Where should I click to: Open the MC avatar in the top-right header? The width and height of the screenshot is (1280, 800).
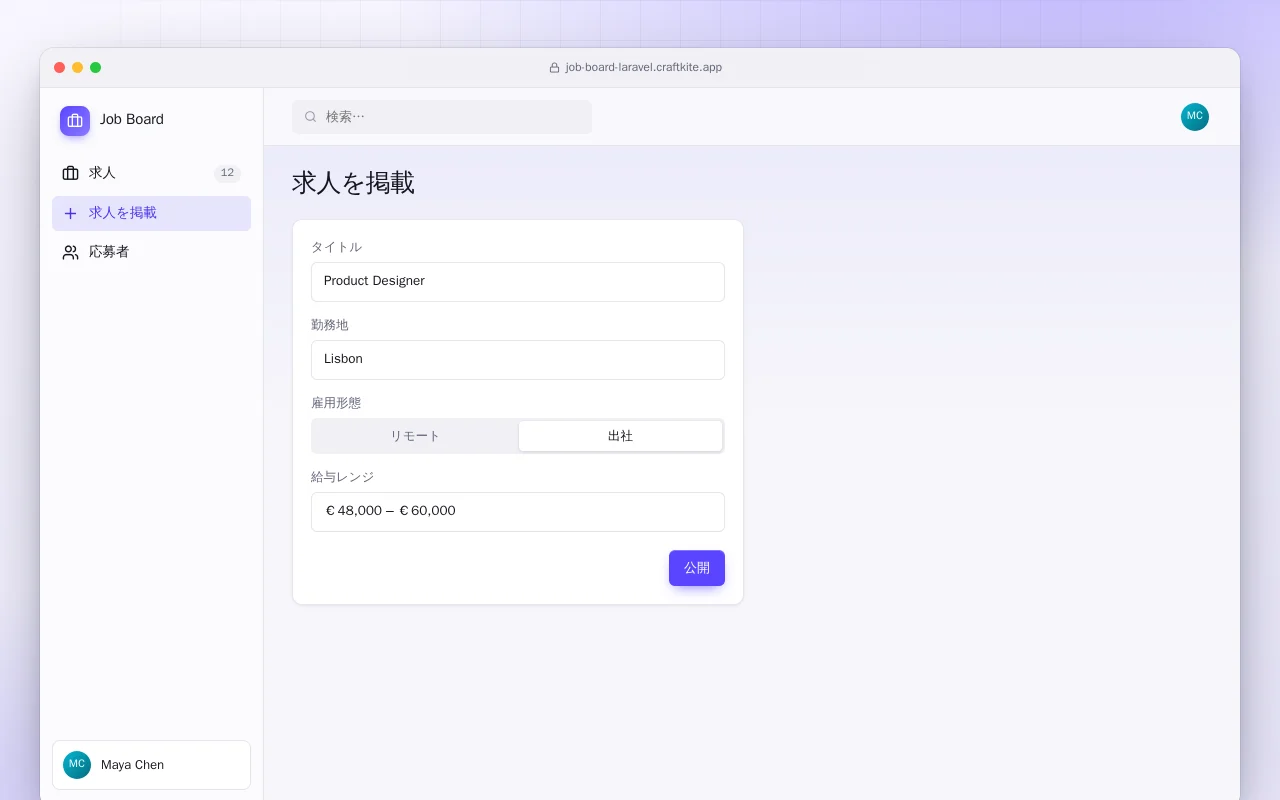(x=1195, y=117)
